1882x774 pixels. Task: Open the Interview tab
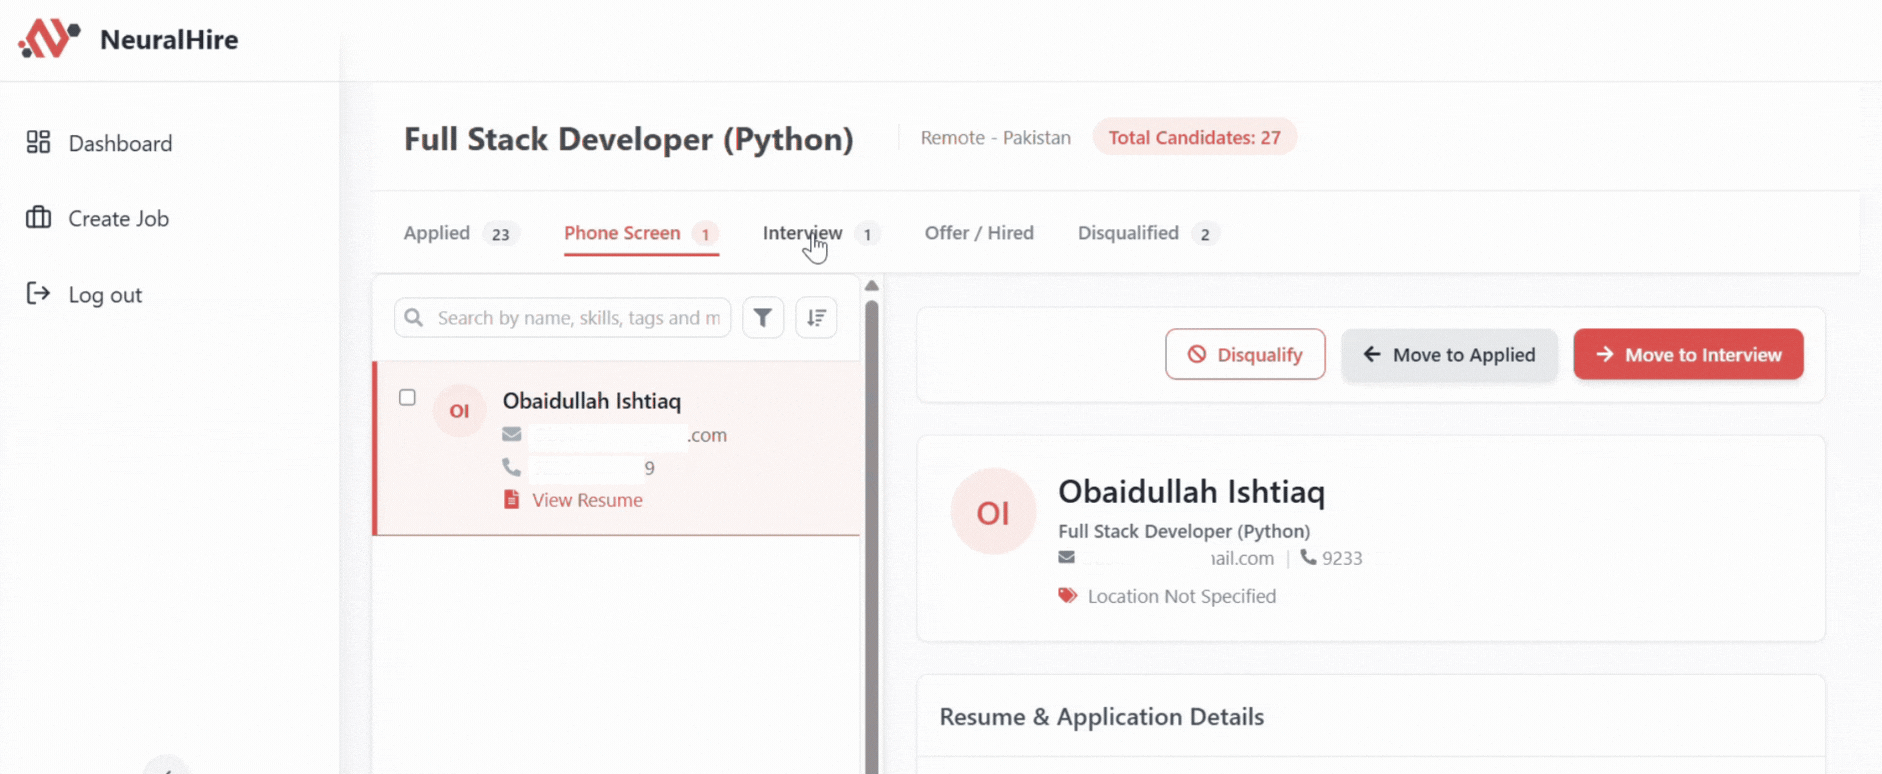pos(802,233)
